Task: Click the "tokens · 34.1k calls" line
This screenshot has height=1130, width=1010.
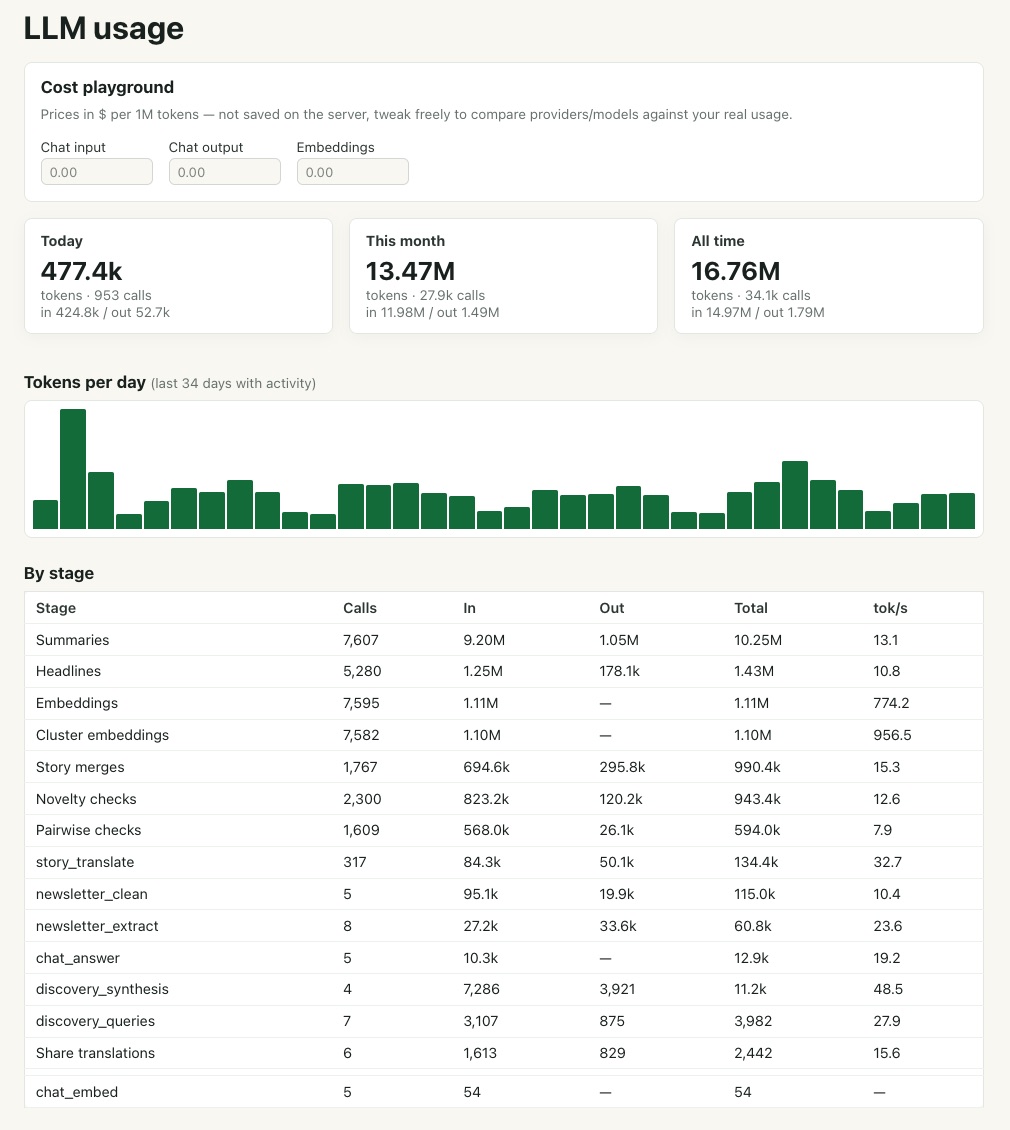Action: [x=750, y=295]
